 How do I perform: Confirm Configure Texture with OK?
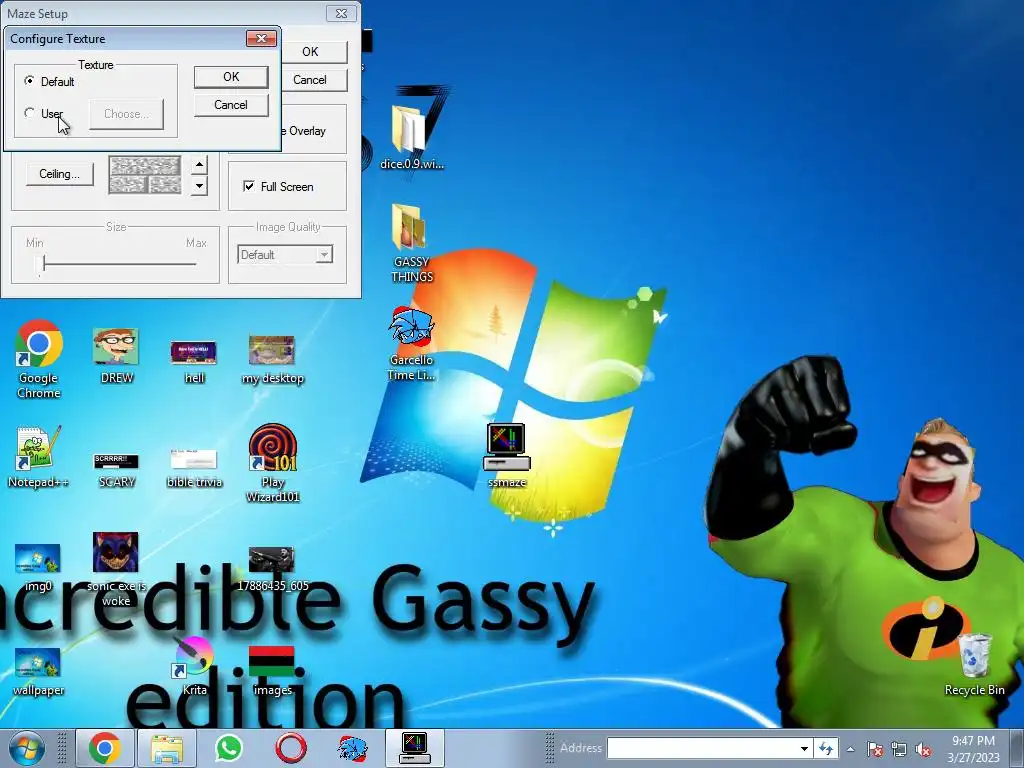point(231,77)
